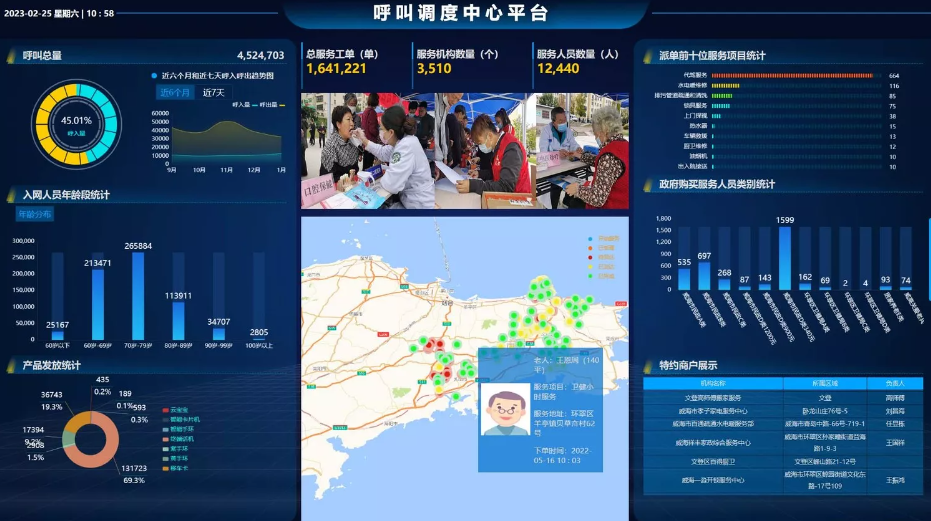This screenshot has width=931, height=521.
Task: Select the merchant row 卧龙山庄76号-5
Action: 783,411
